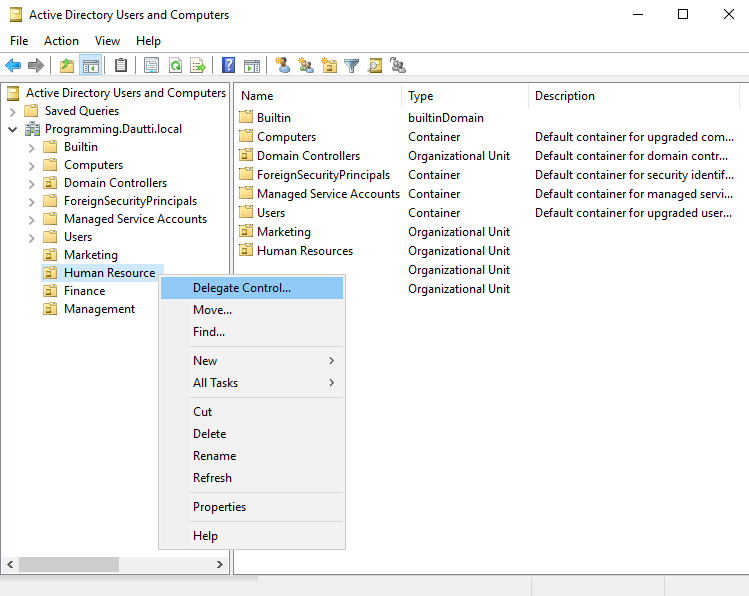Click the Add to group toolbar icon

[x=397, y=65]
